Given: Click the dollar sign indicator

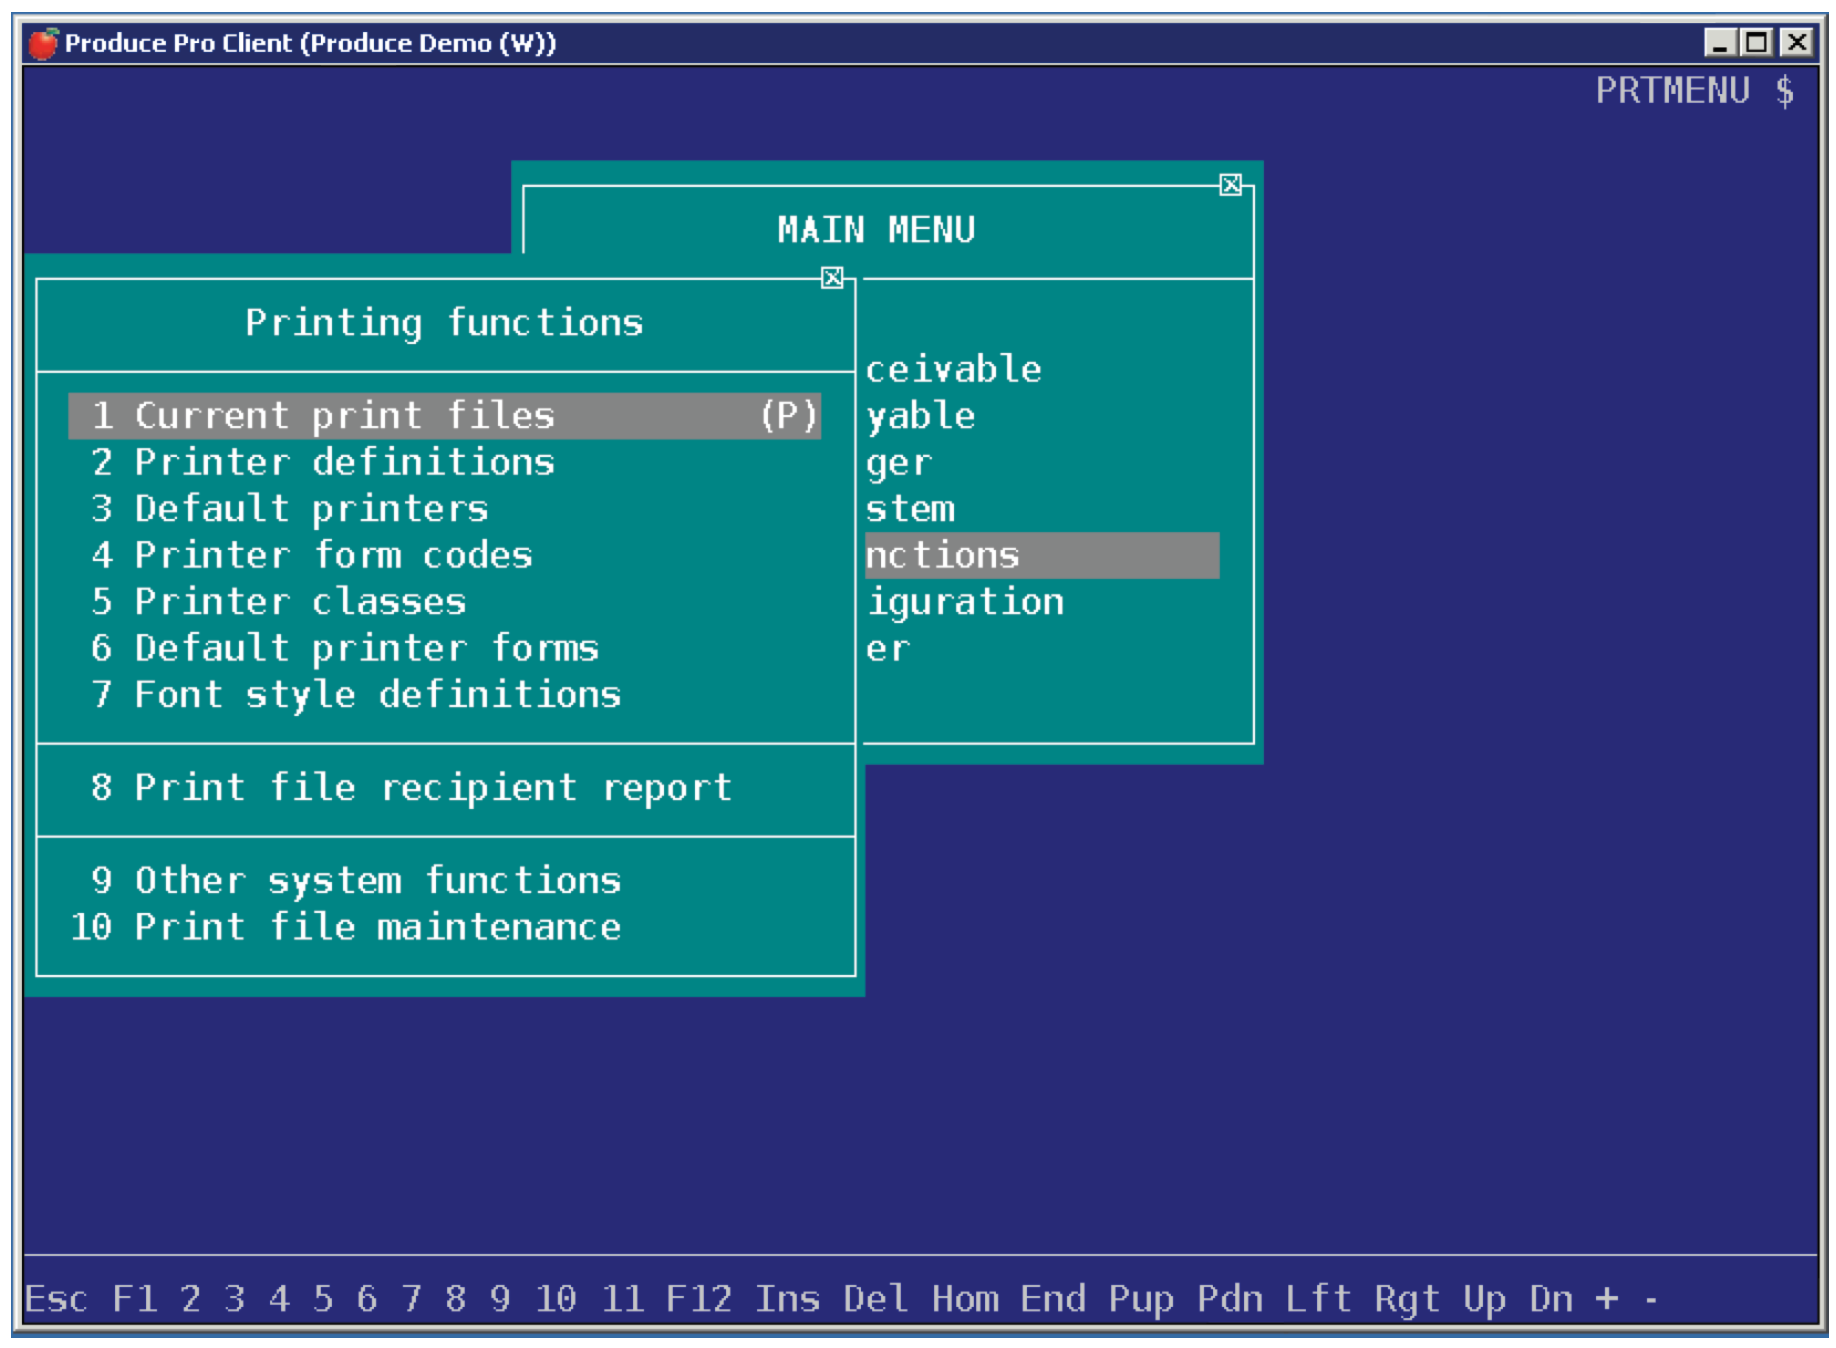Looking at the screenshot, I should tap(1785, 91).
